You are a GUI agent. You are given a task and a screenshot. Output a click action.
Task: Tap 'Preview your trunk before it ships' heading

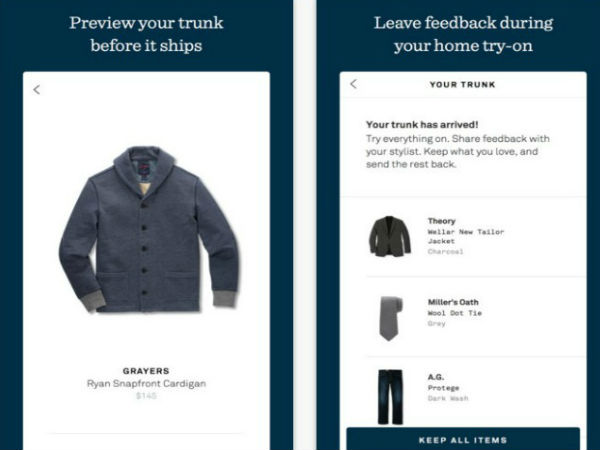(146, 34)
